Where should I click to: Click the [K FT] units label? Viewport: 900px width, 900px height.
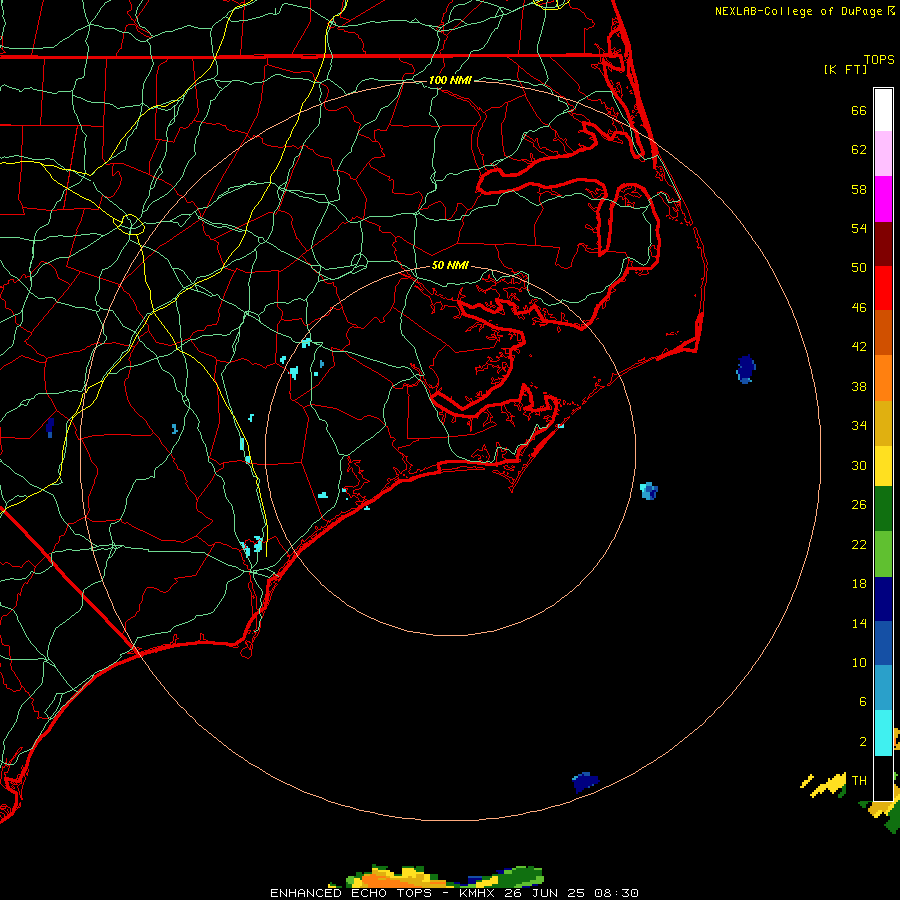tap(845, 69)
